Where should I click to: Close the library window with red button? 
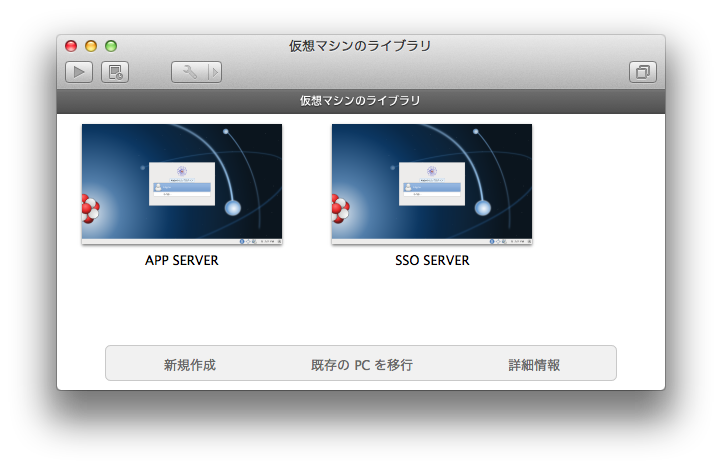click(x=71, y=46)
